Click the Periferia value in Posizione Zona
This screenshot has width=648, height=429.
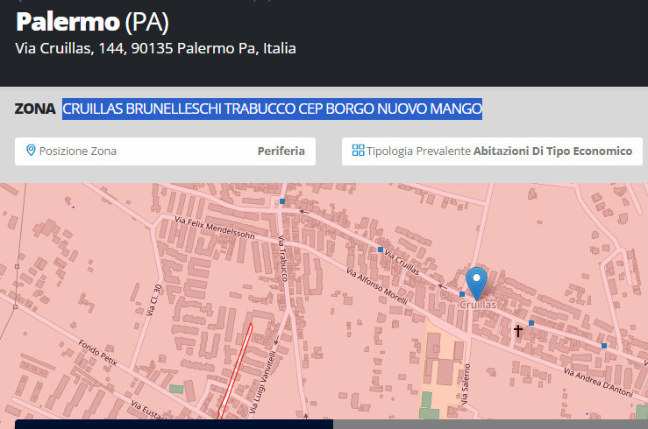(281, 151)
